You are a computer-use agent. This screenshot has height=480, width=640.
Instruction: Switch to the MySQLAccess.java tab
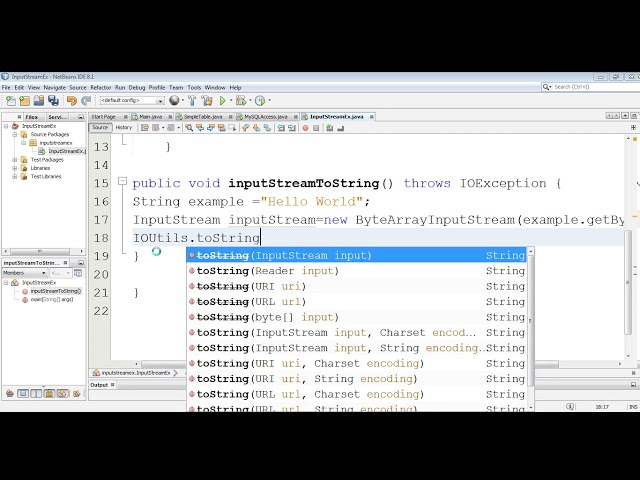(266, 117)
